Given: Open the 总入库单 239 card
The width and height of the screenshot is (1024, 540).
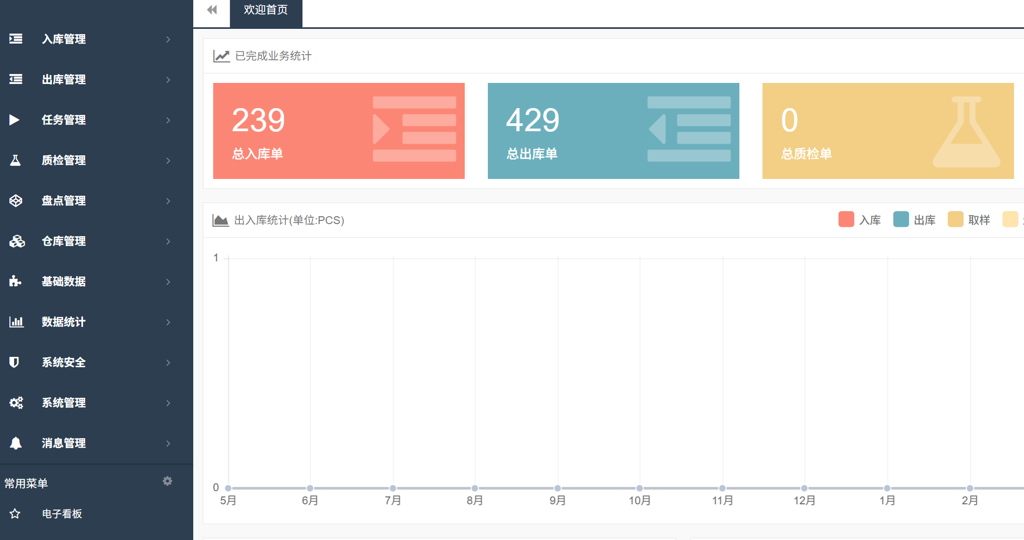Looking at the screenshot, I should 339,131.
